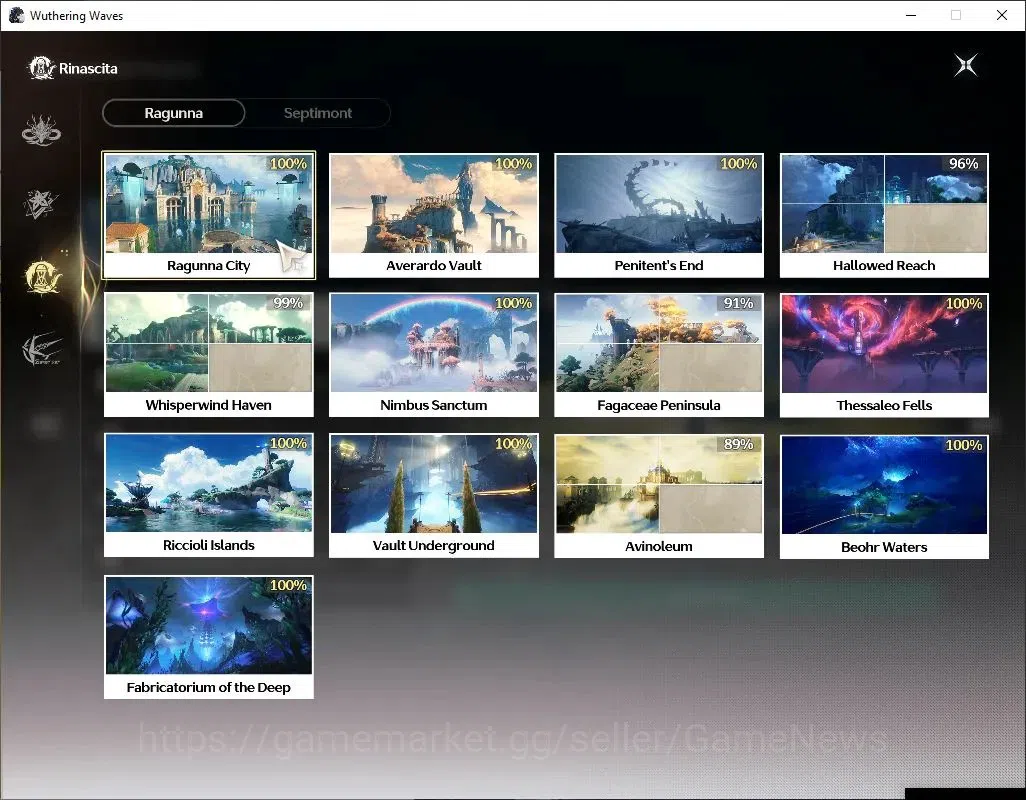Close the exploration panel with X icon
1026x800 pixels.
pos(966,65)
